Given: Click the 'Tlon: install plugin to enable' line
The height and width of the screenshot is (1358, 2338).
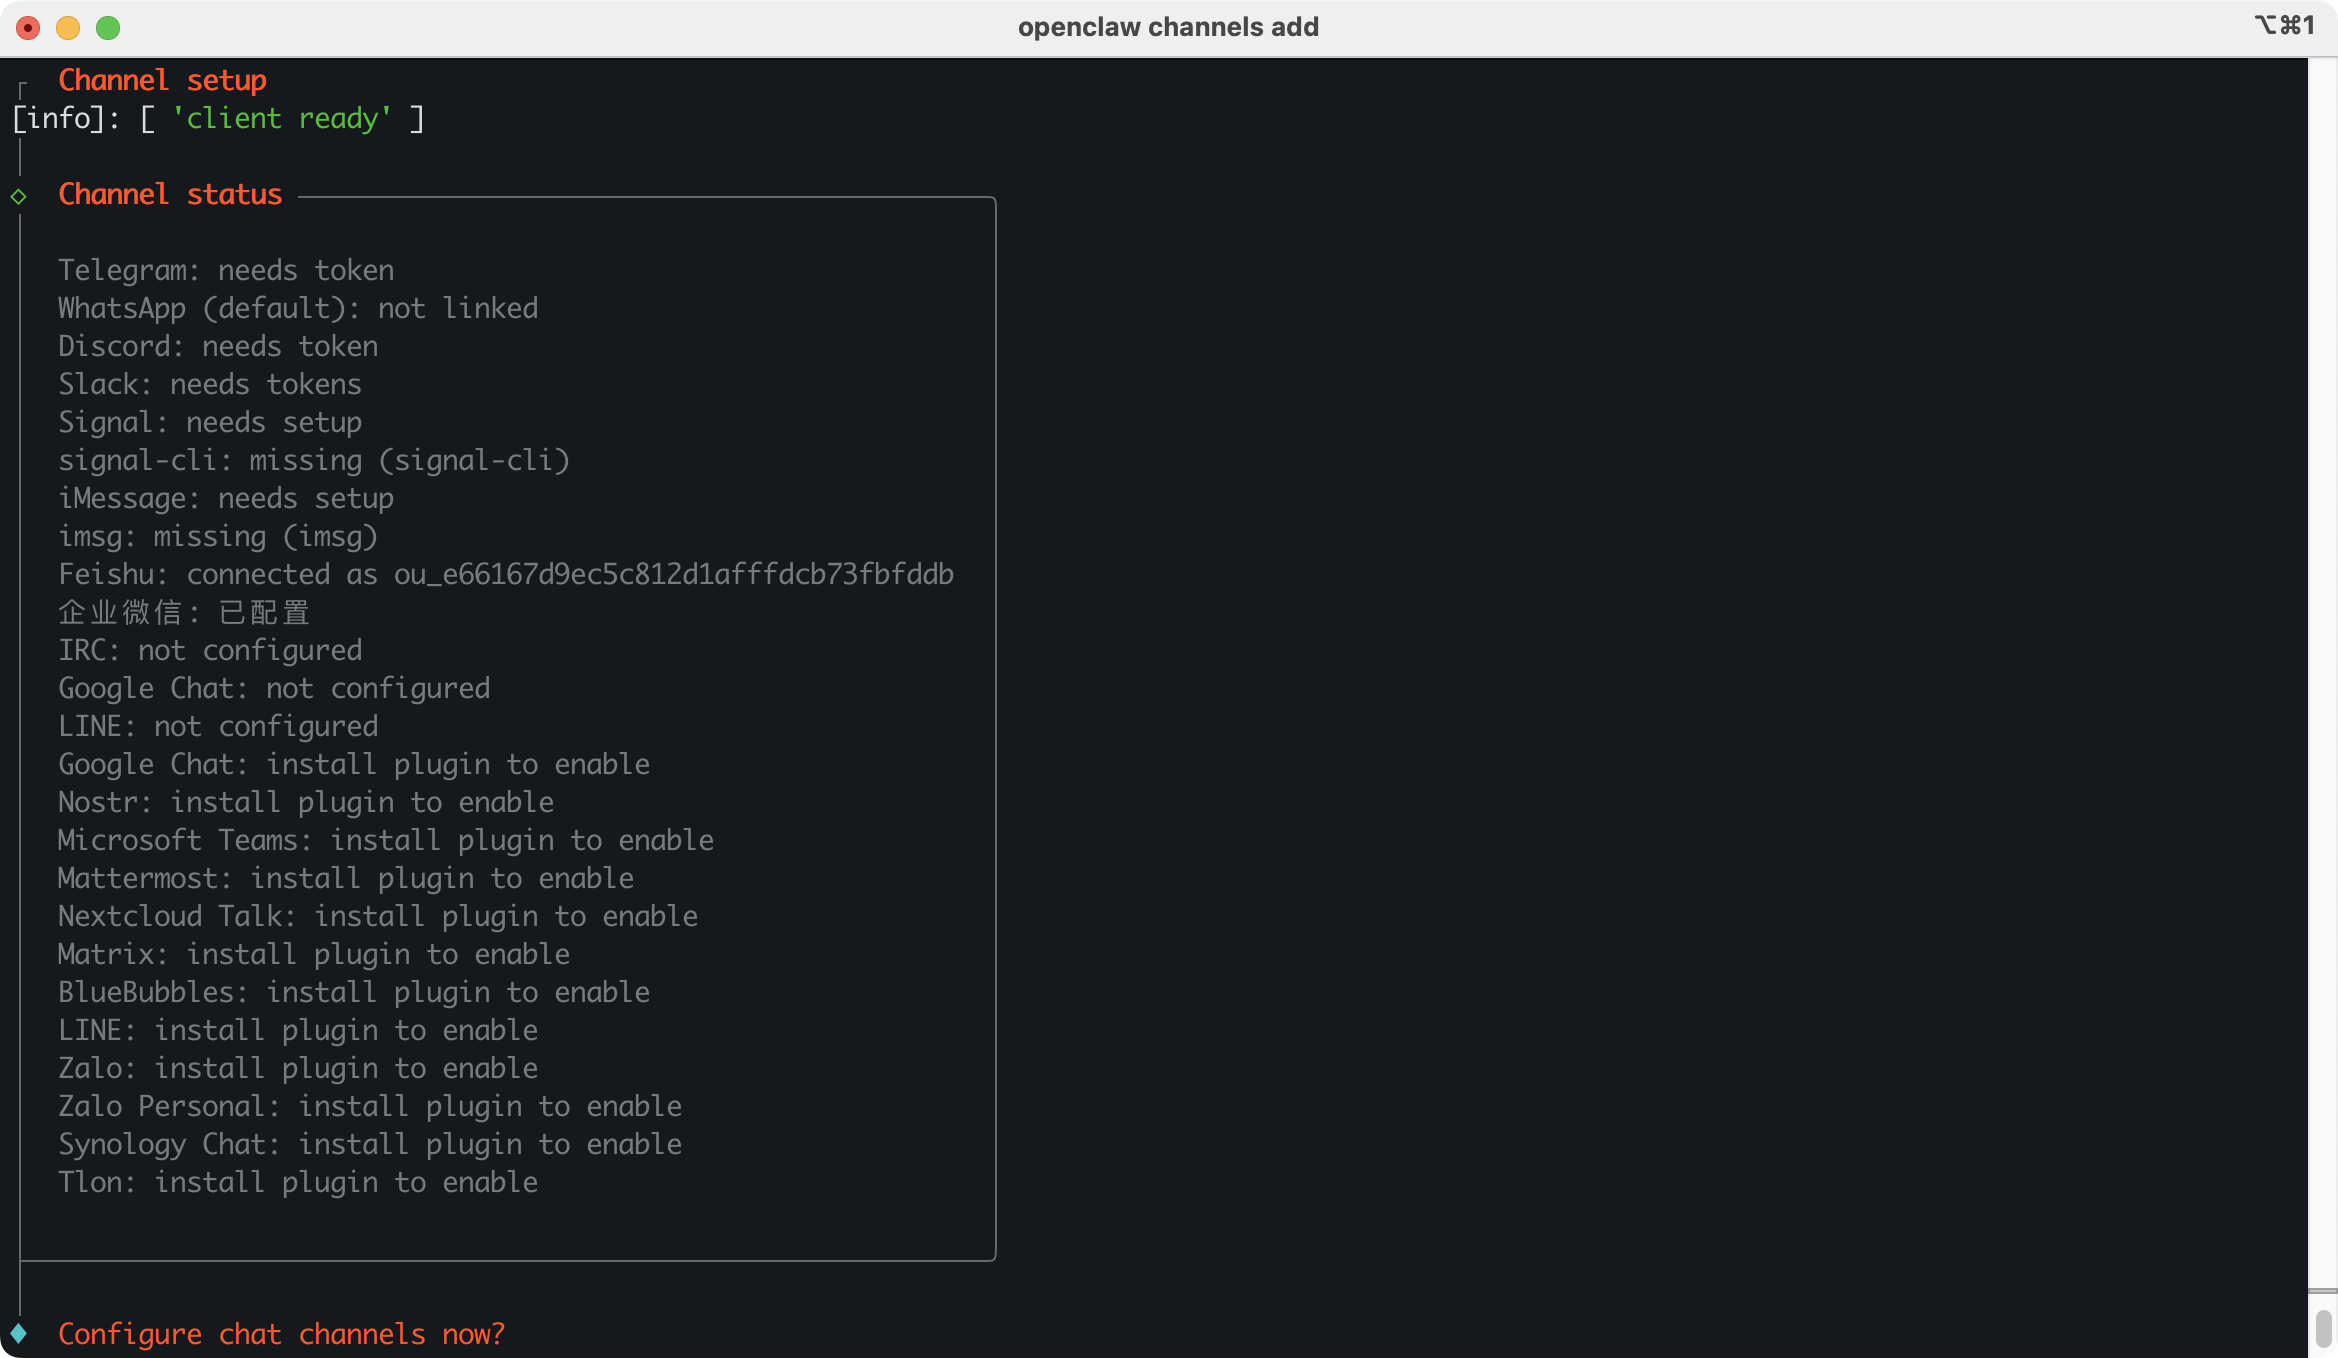Looking at the screenshot, I should coord(298,1182).
